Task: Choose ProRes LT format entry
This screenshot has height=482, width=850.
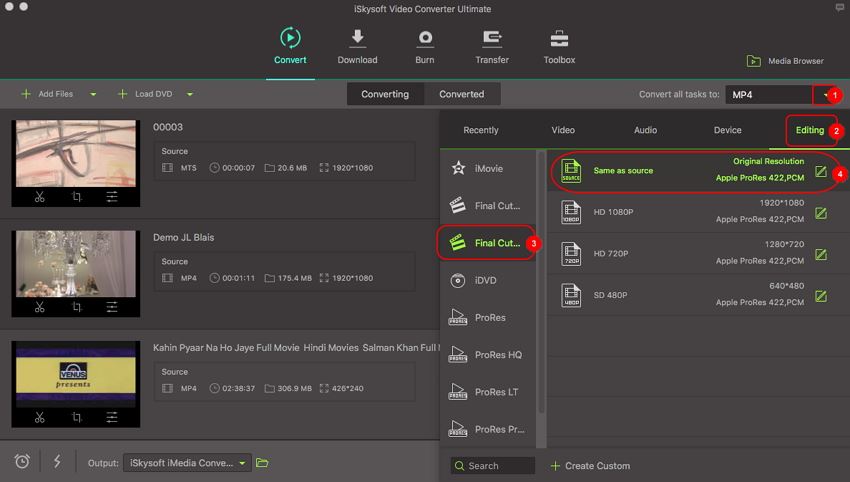Action: point(488,392)
